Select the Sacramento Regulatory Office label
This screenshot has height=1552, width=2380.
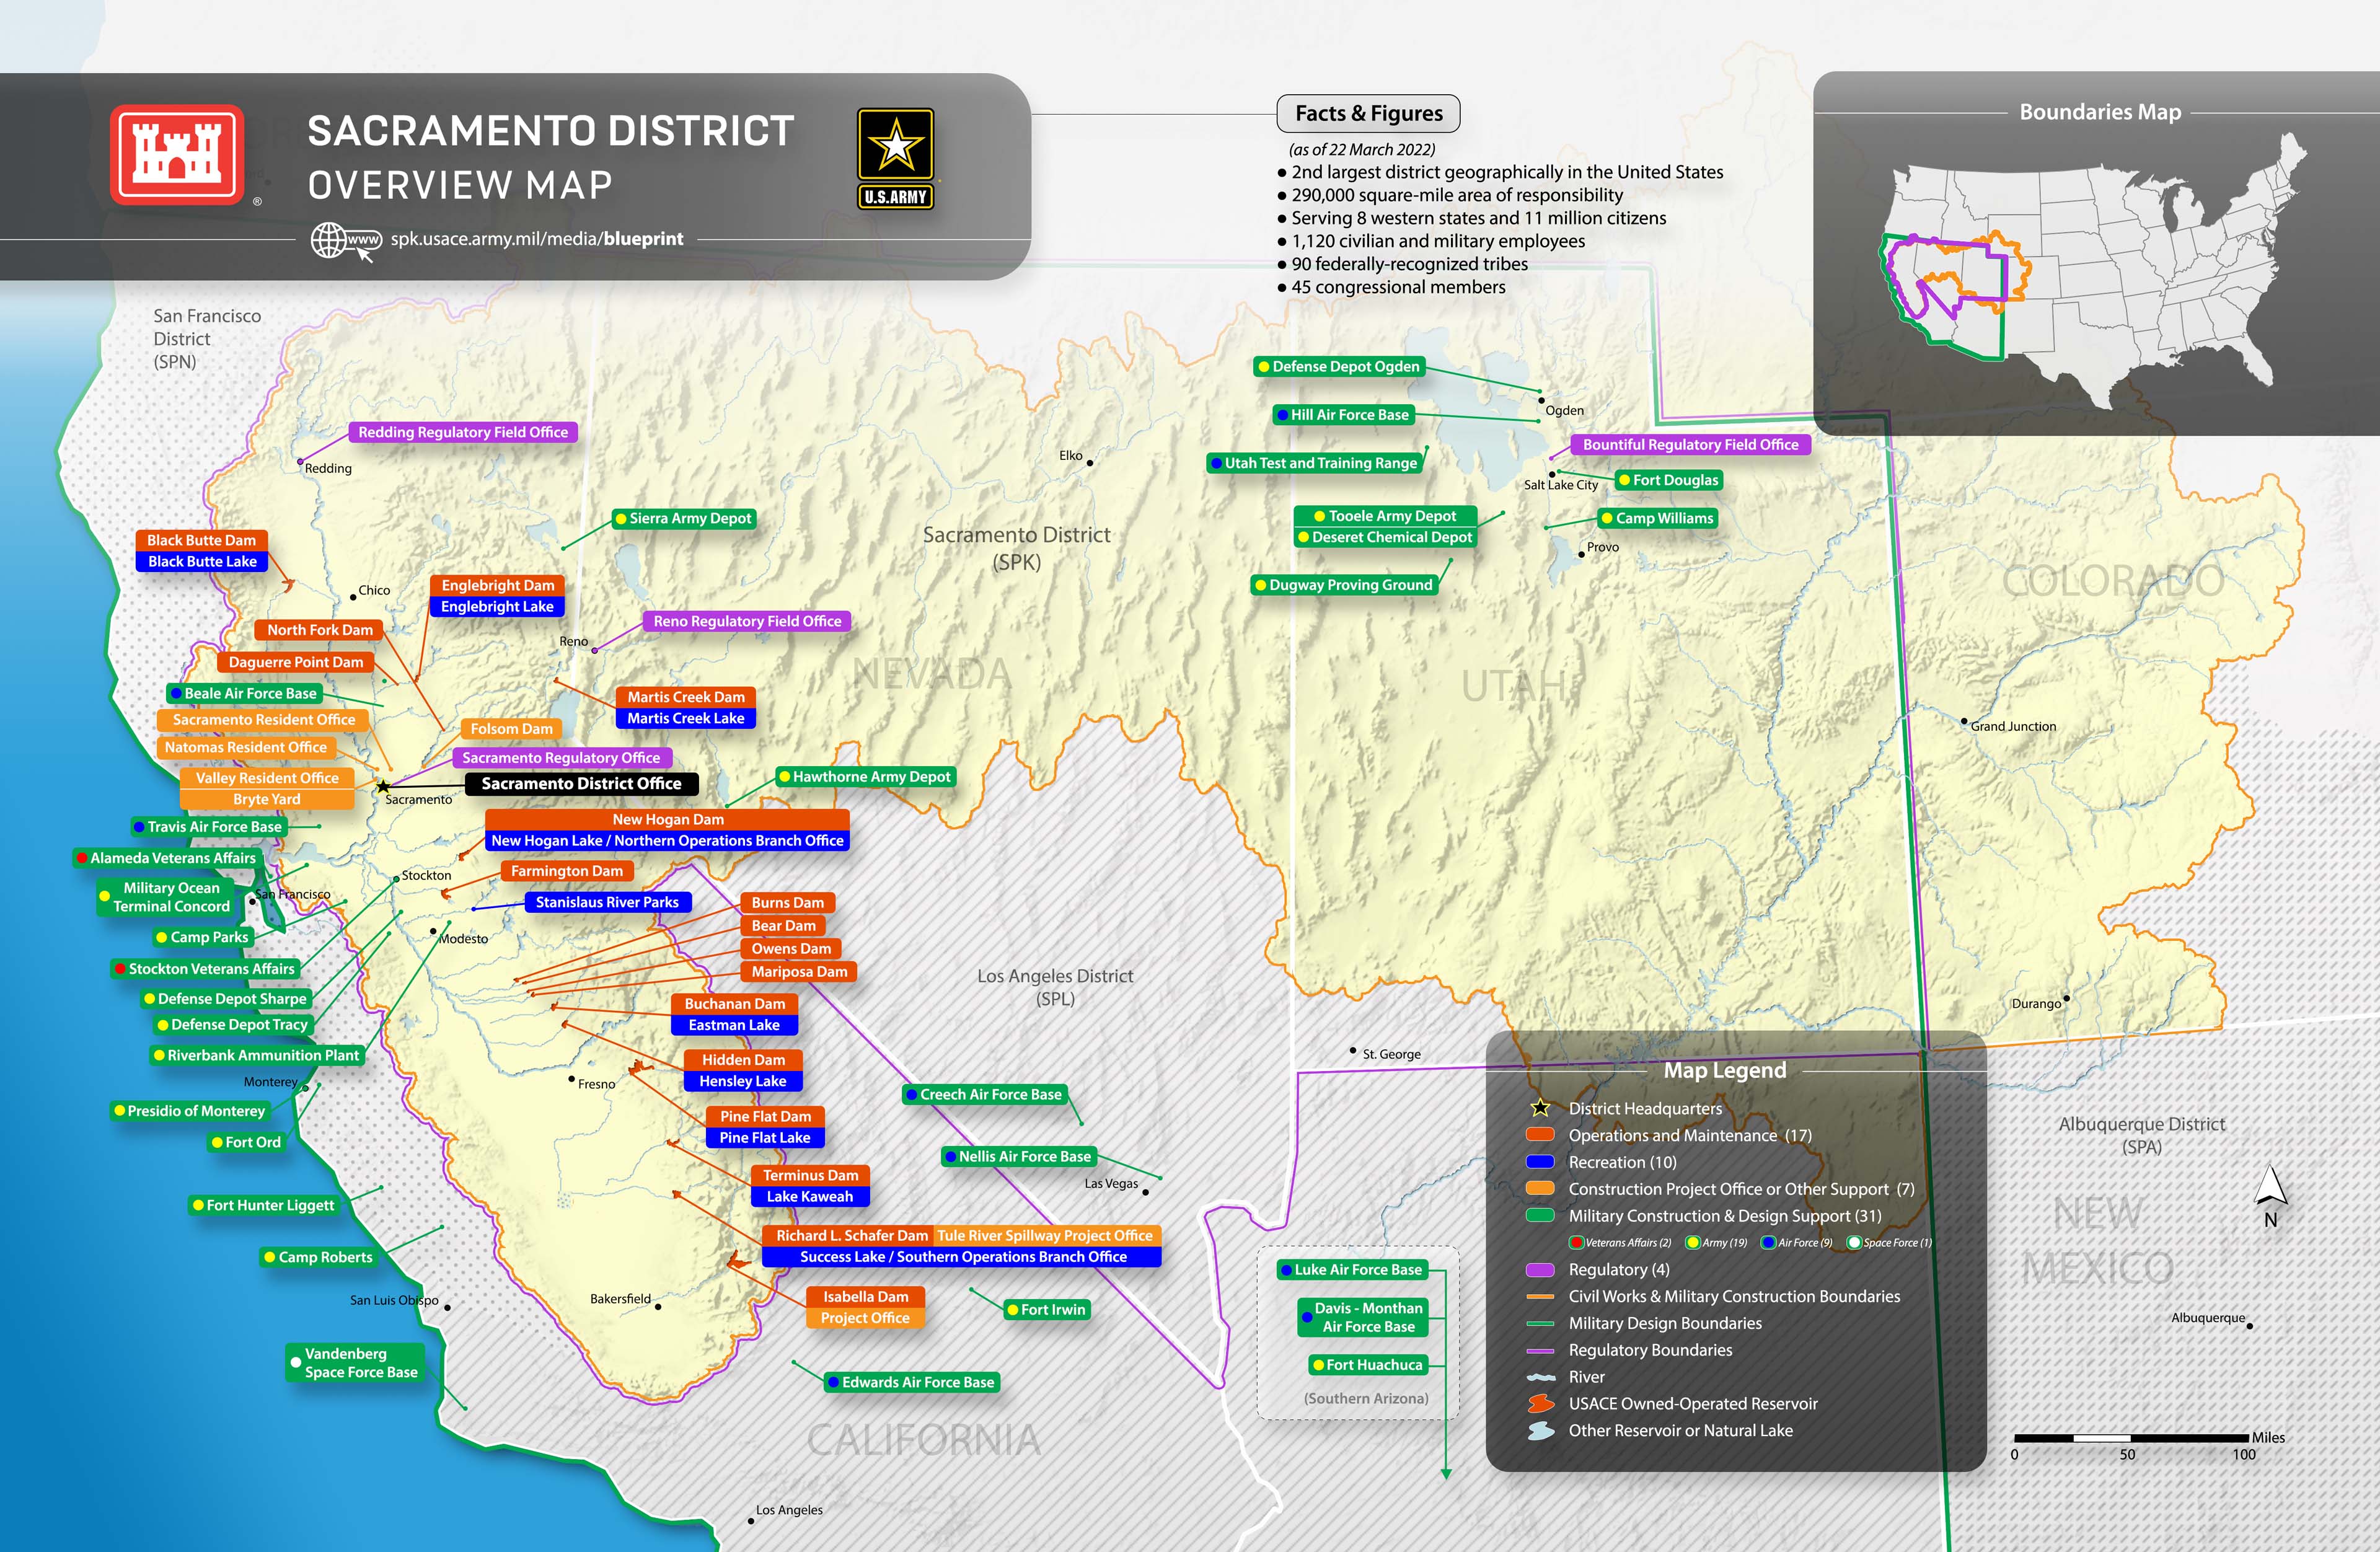[x=561, y=758]
